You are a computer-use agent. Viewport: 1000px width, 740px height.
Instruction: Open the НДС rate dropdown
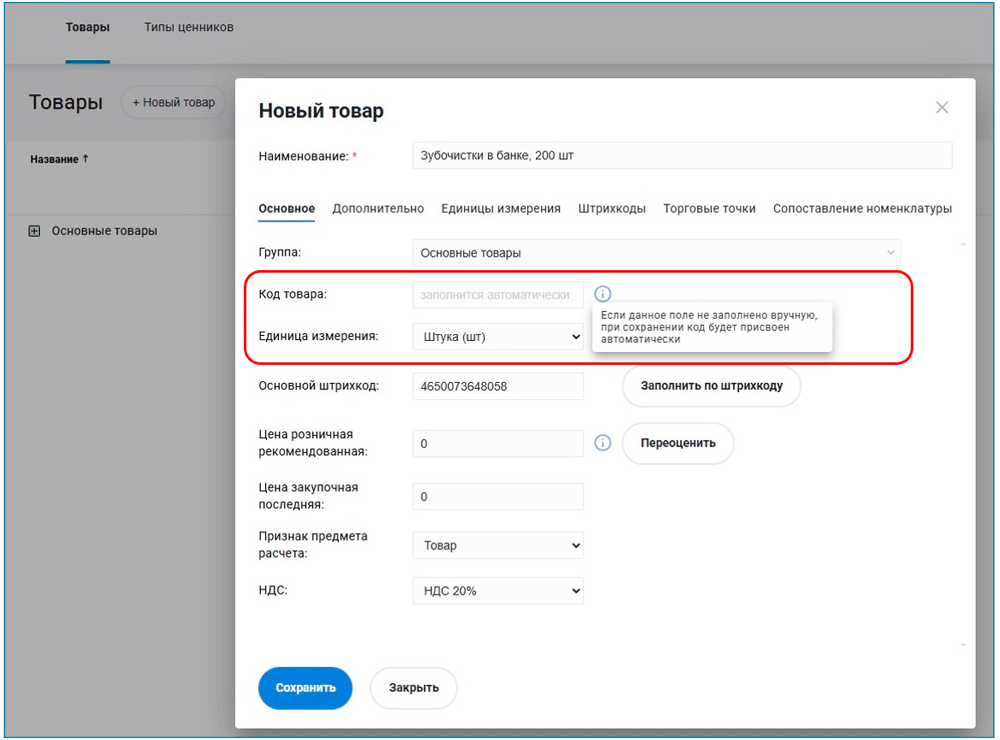click(x=497, y=591)
